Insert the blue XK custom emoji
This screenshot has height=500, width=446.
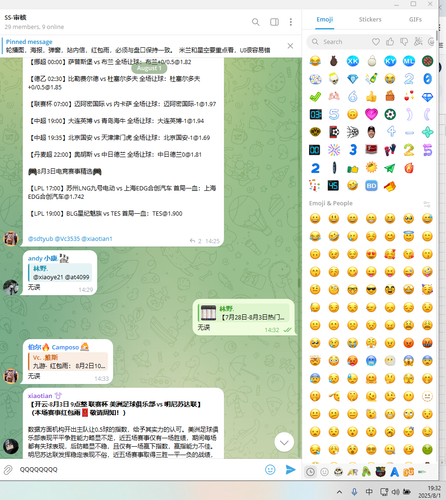point(353,61)
